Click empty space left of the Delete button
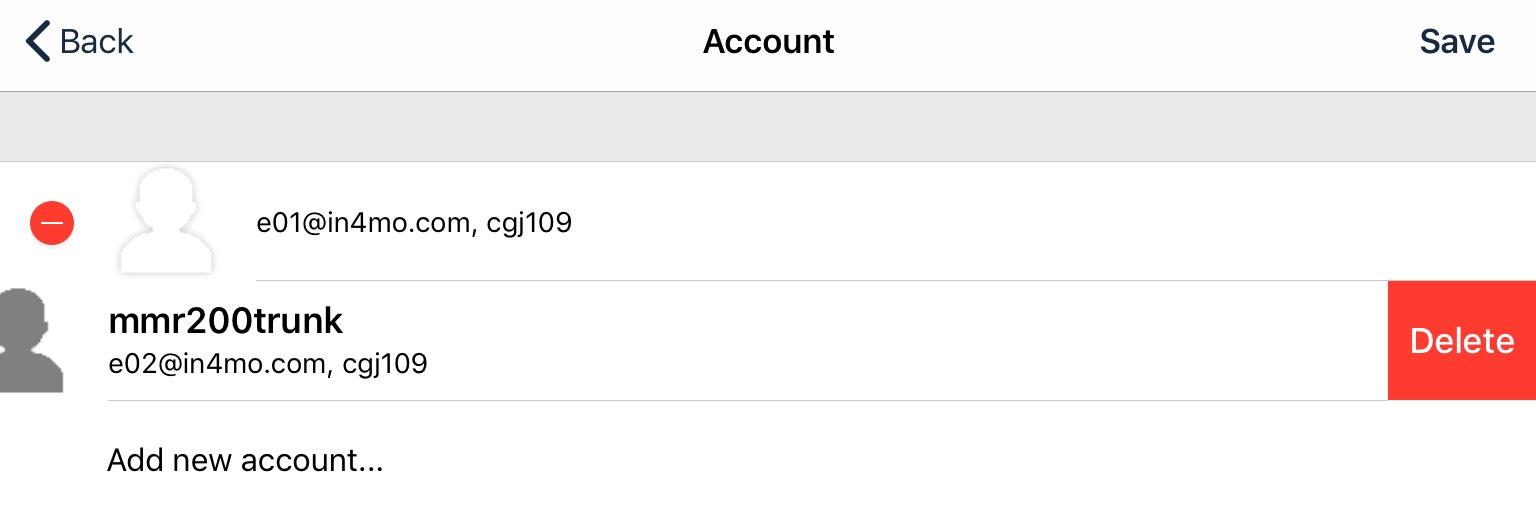1536x519 pixels. tap(900, 341)
